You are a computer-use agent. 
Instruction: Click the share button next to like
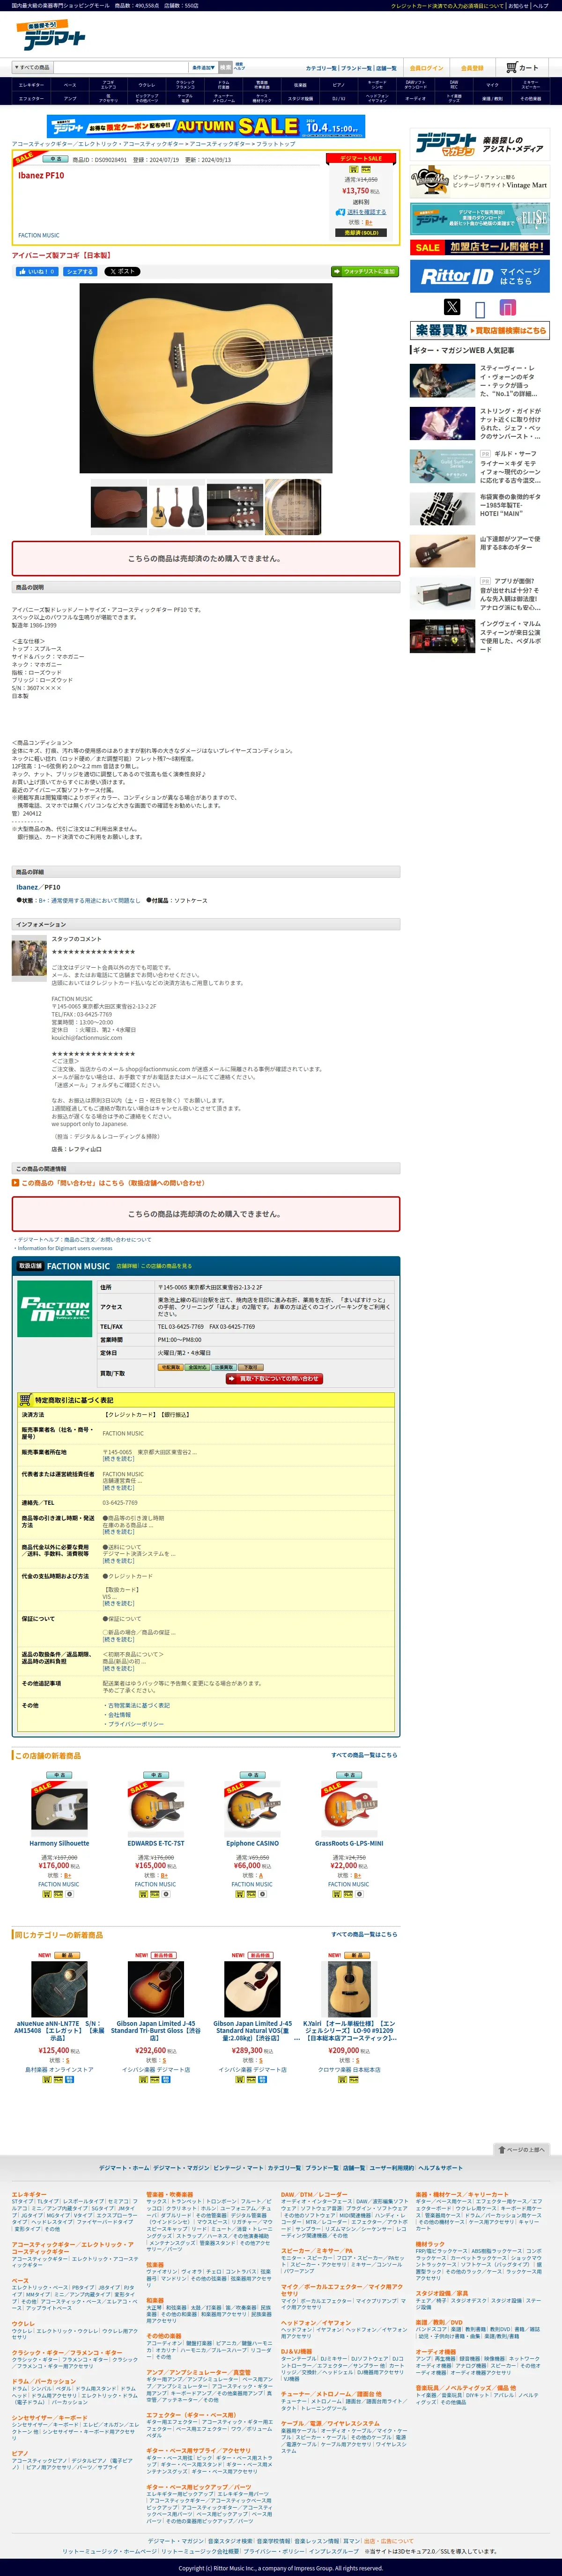(x=80, y=271)
